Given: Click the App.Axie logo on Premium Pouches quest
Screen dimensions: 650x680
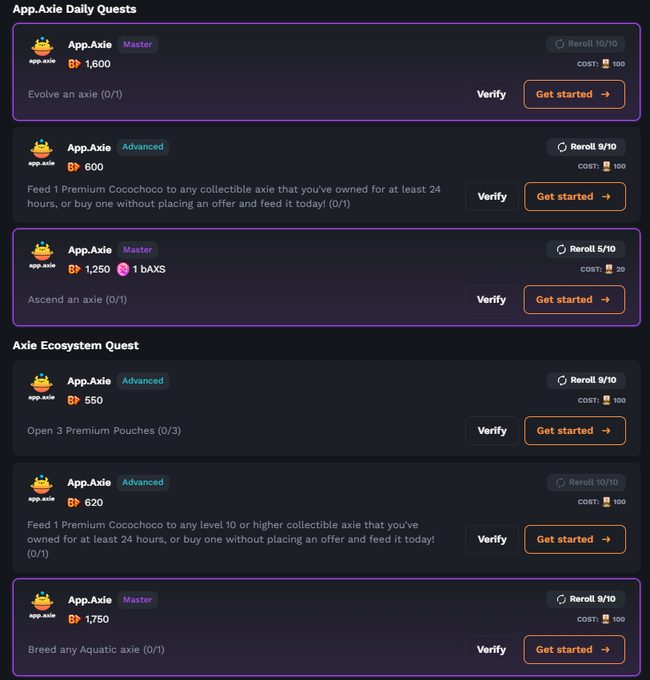Looking at the screenshot, I should (42, 387).
